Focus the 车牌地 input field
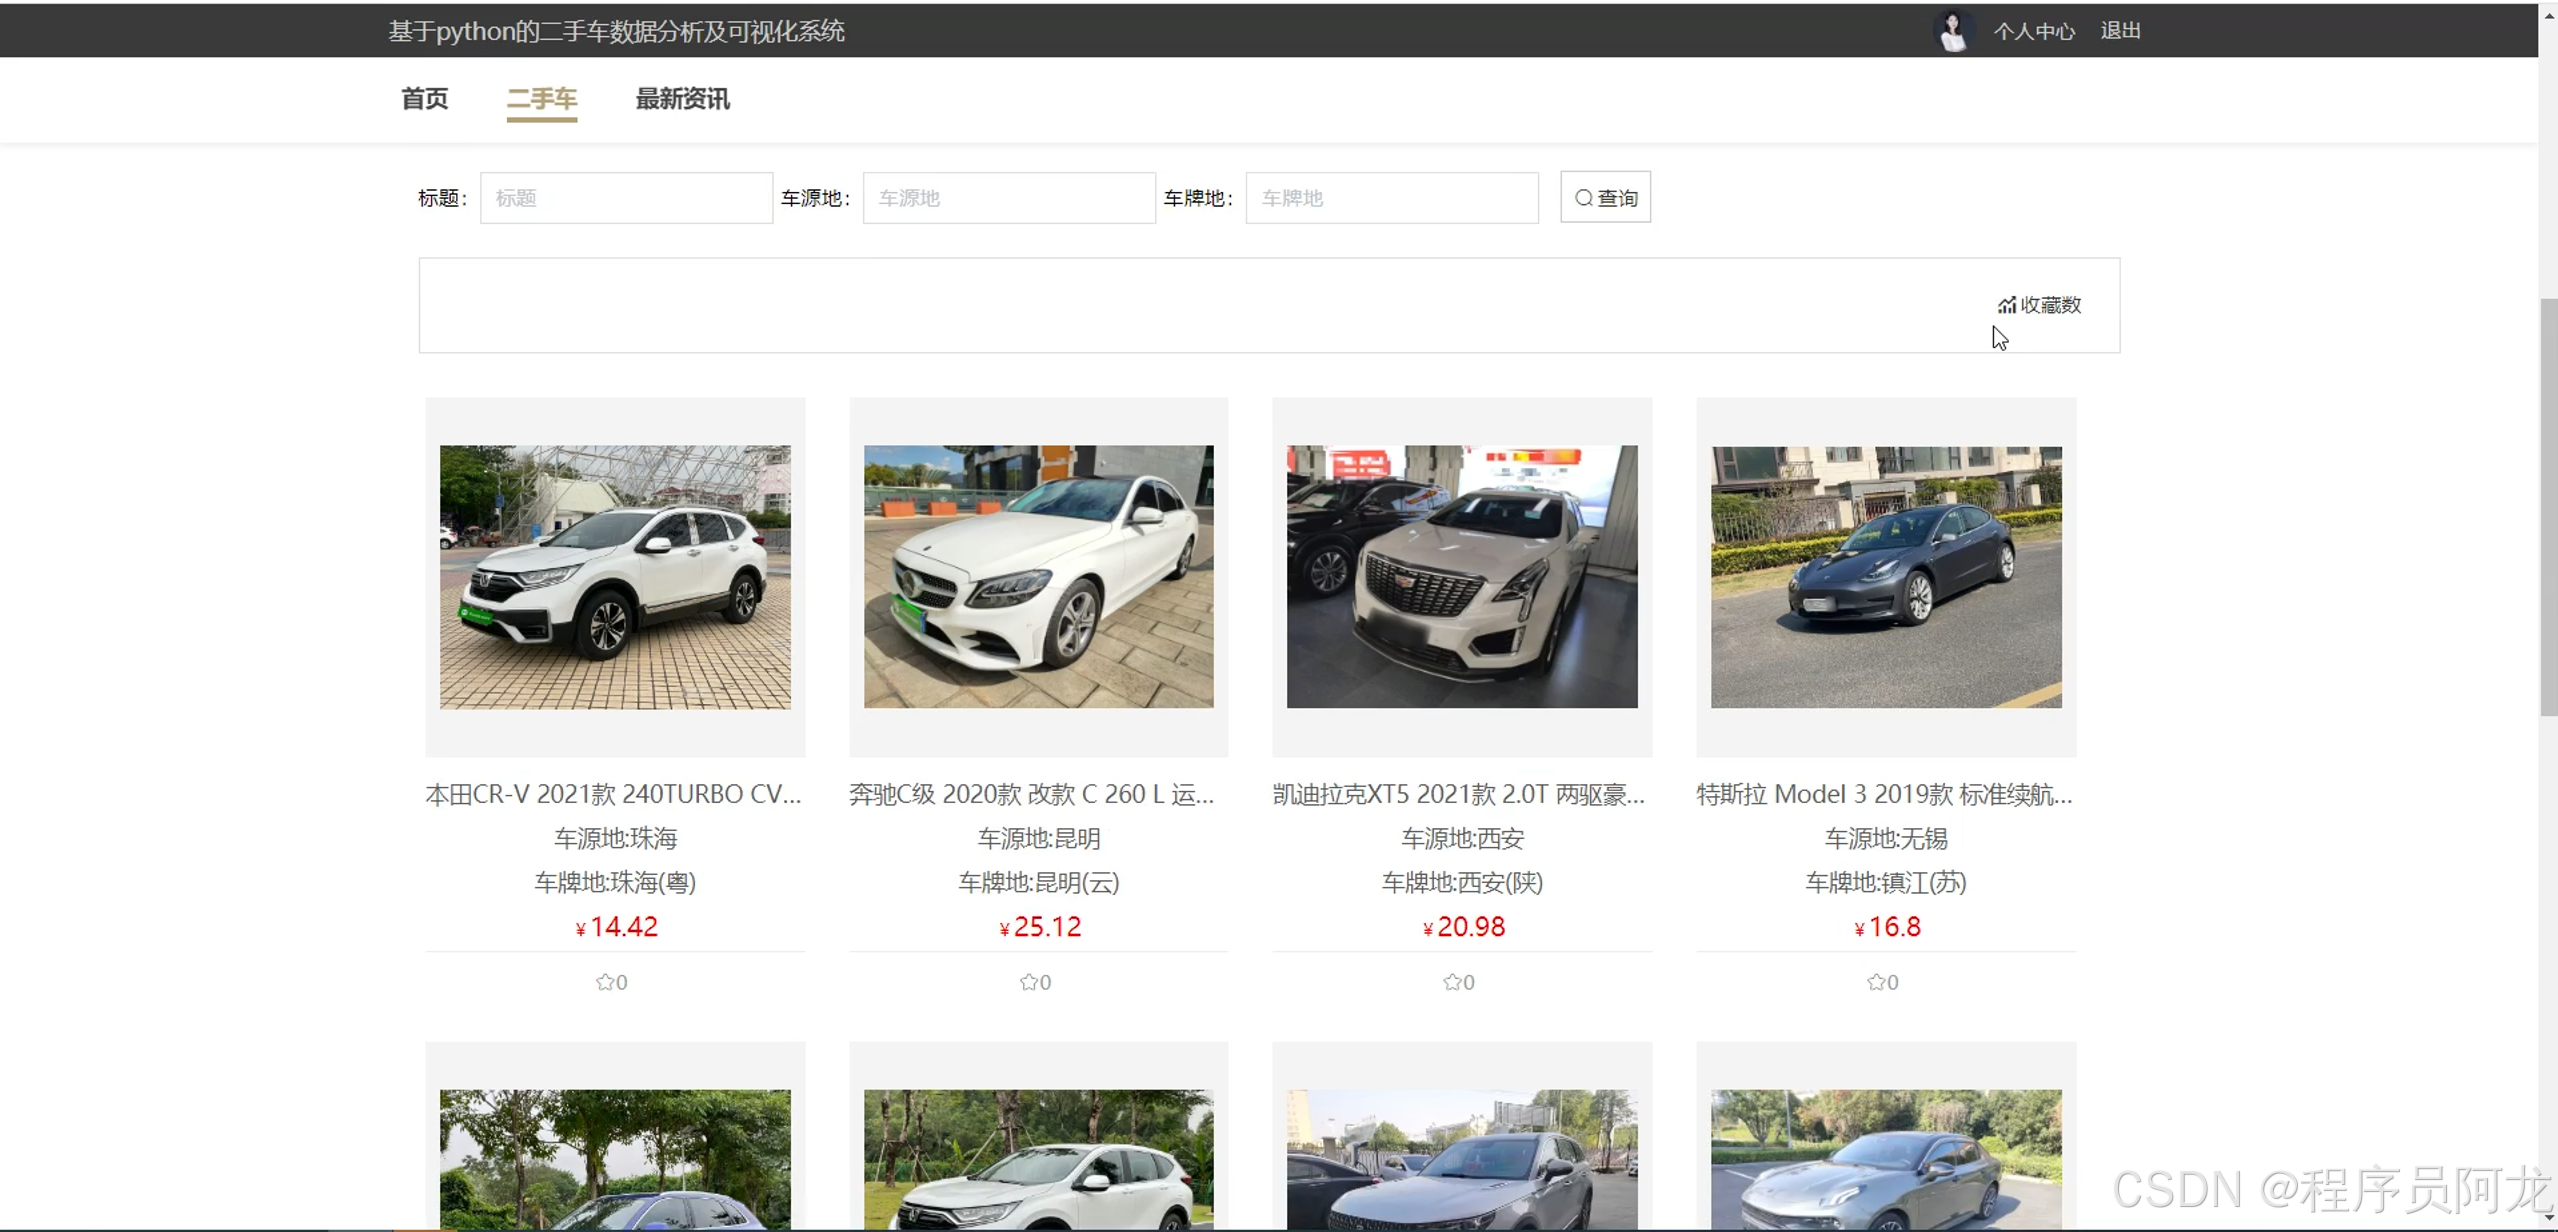 (x=1391, y=197)
